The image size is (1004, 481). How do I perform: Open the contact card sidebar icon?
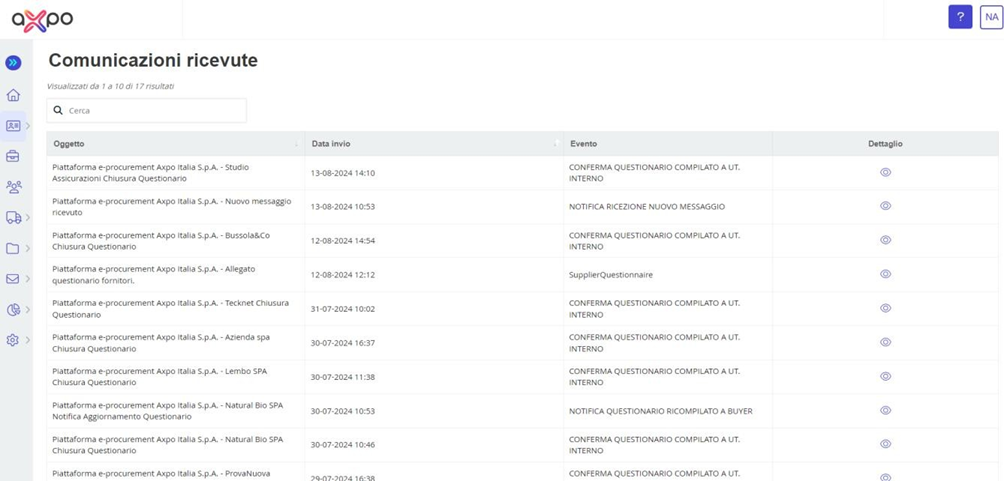[13, 126]
